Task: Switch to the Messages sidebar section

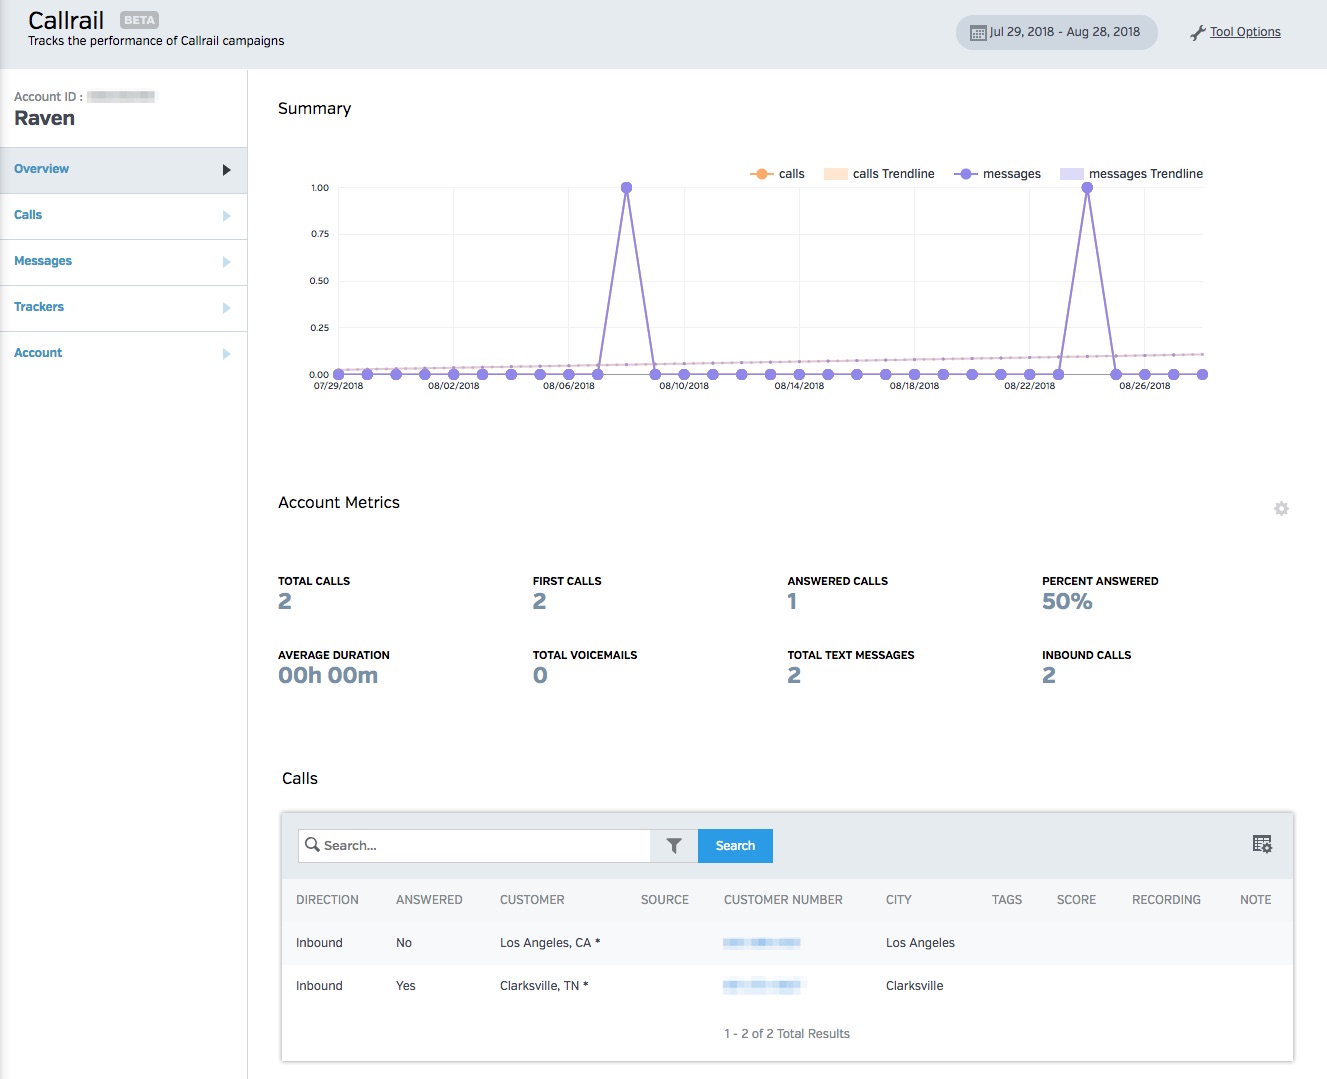Action: click(x=43, y=261)
